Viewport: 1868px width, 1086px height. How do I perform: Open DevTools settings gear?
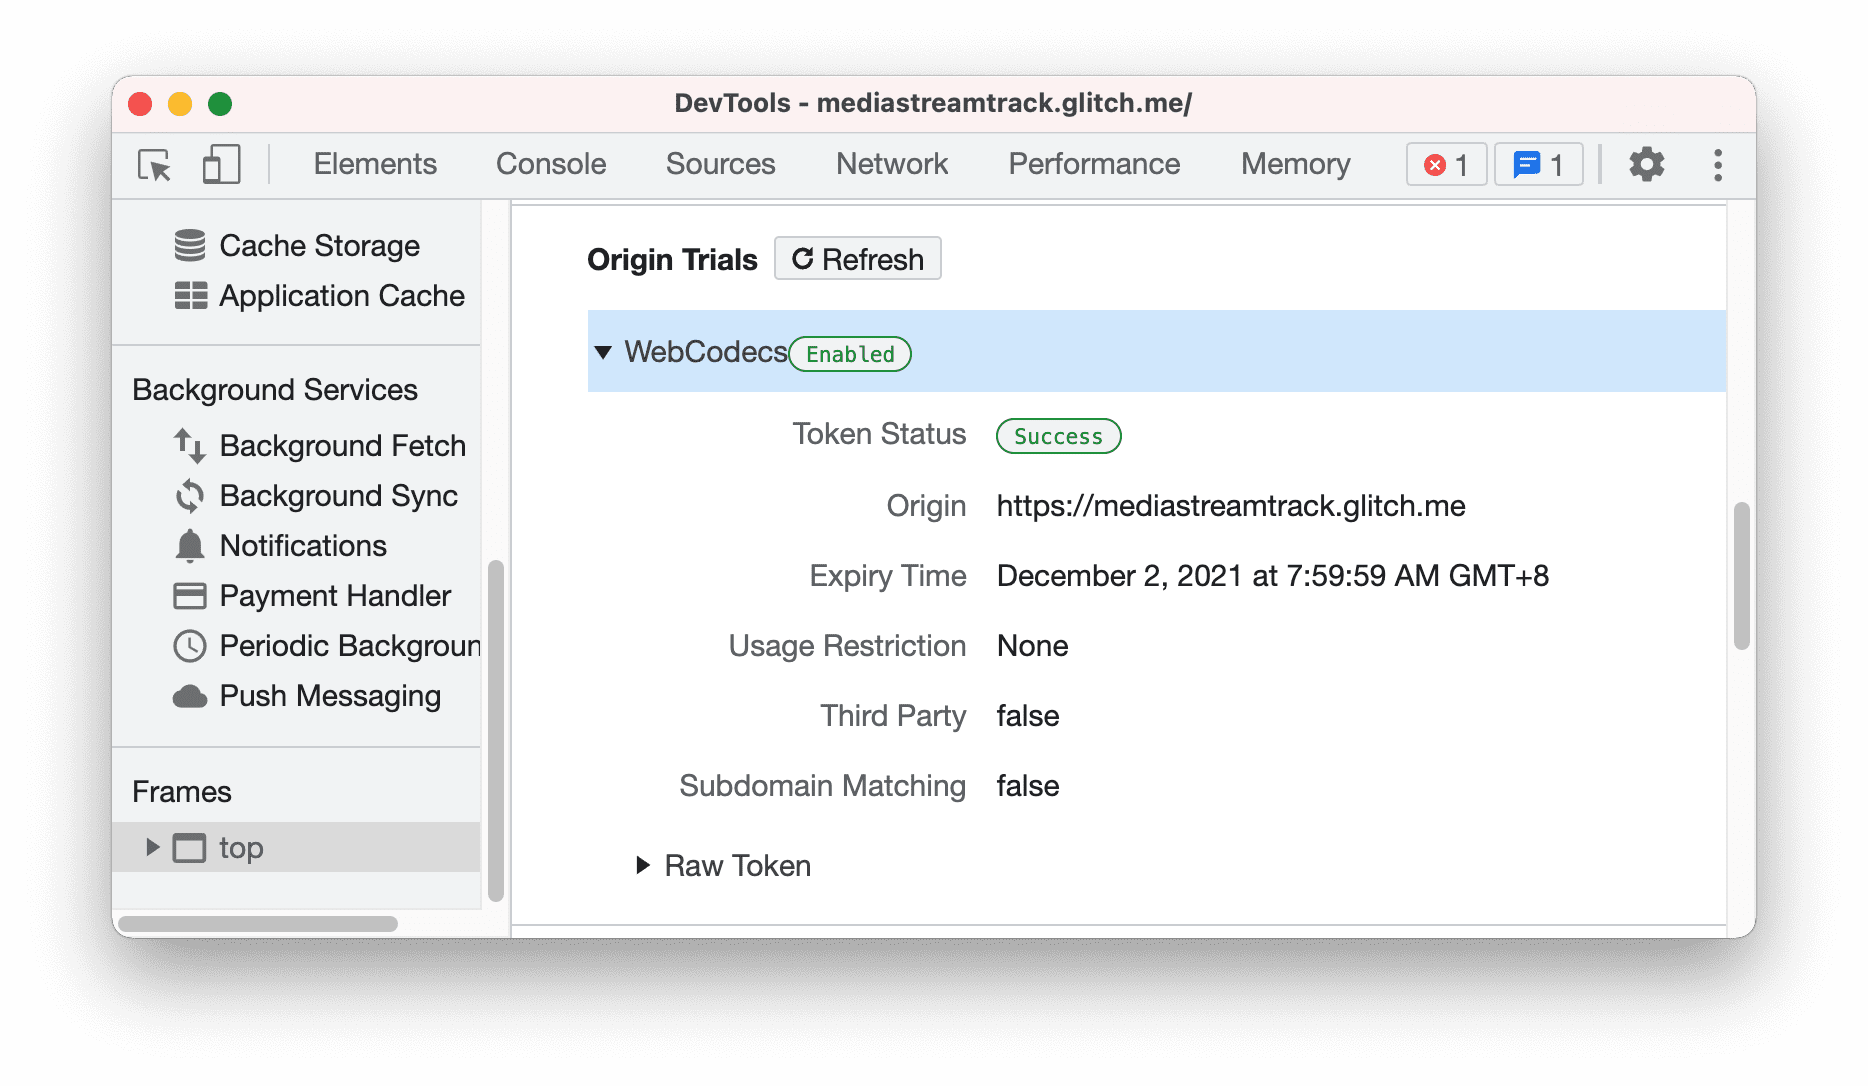(1646, 165)
